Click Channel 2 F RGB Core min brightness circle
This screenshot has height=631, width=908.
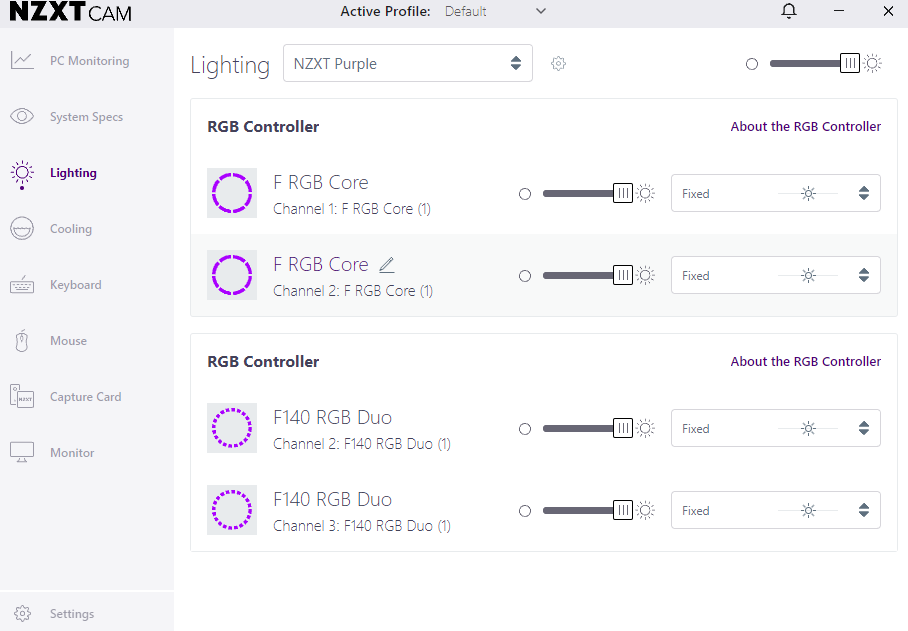[x=525, y=276]
